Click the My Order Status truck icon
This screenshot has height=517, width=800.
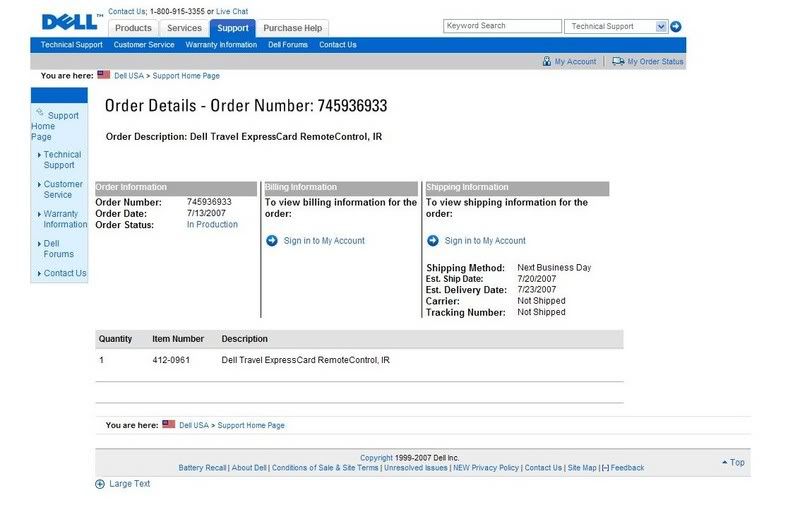[618, 61]
